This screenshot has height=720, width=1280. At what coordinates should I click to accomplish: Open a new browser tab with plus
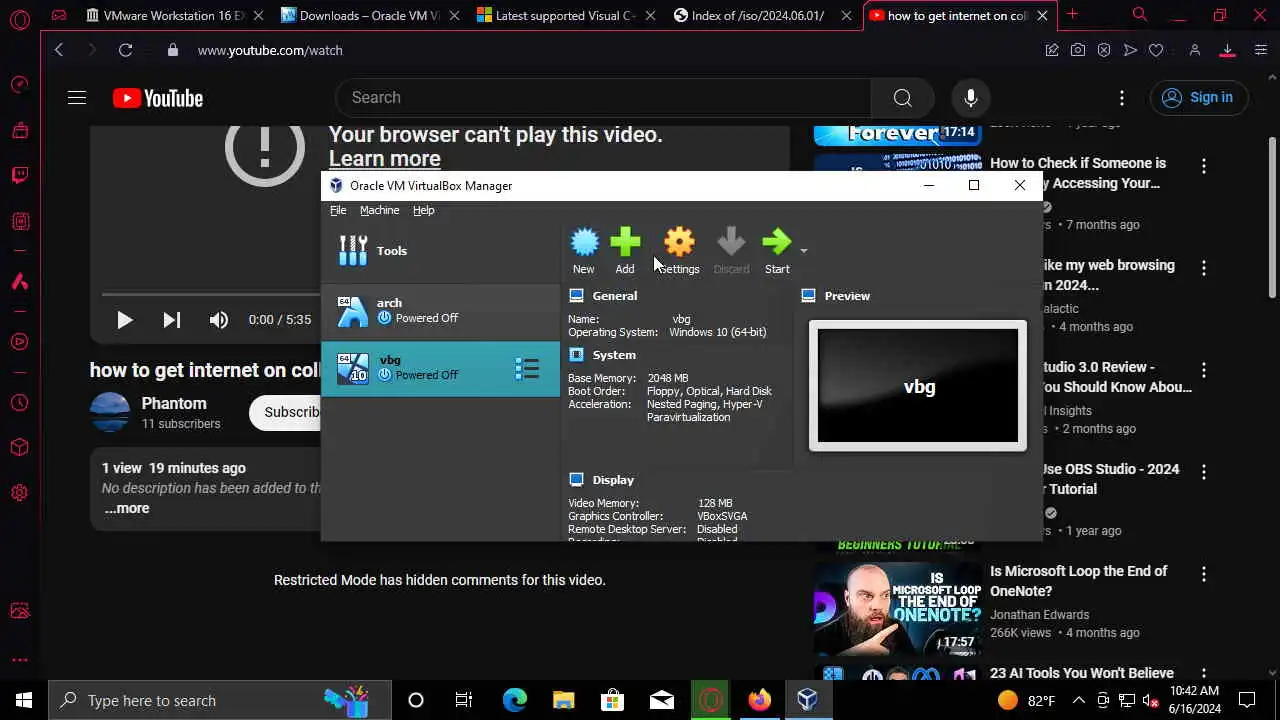(x=1072, y=15)
